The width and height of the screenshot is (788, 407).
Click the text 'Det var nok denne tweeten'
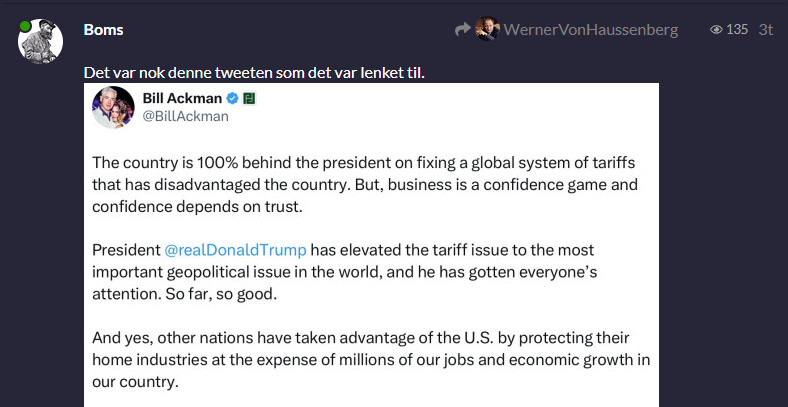pos(180,74)
